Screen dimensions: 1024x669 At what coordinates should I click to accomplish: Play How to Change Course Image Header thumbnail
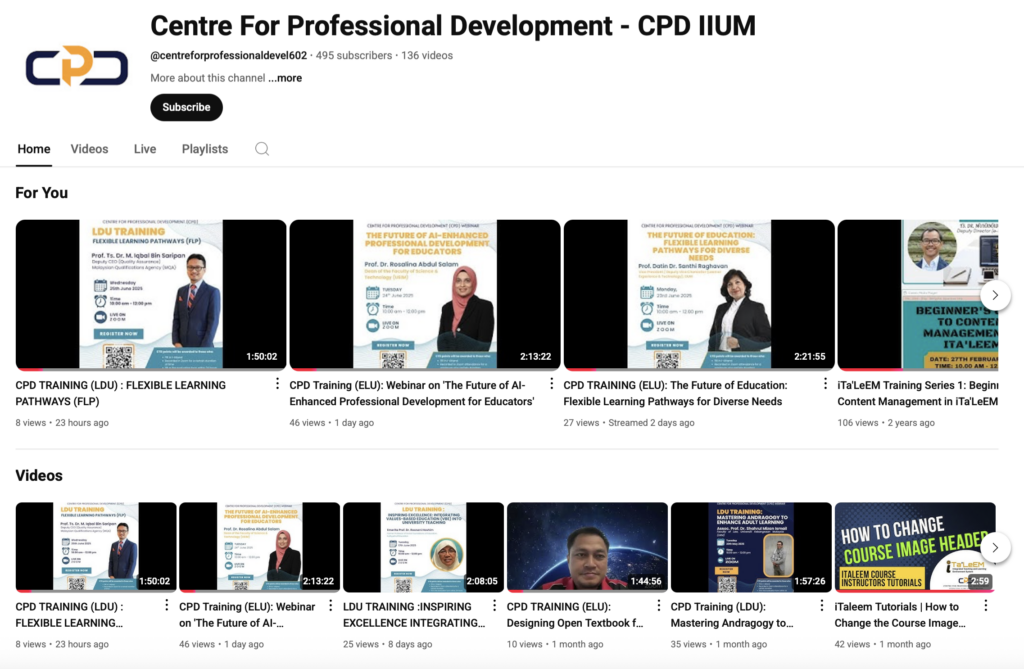pyautogui.click(x=915, y=547)
